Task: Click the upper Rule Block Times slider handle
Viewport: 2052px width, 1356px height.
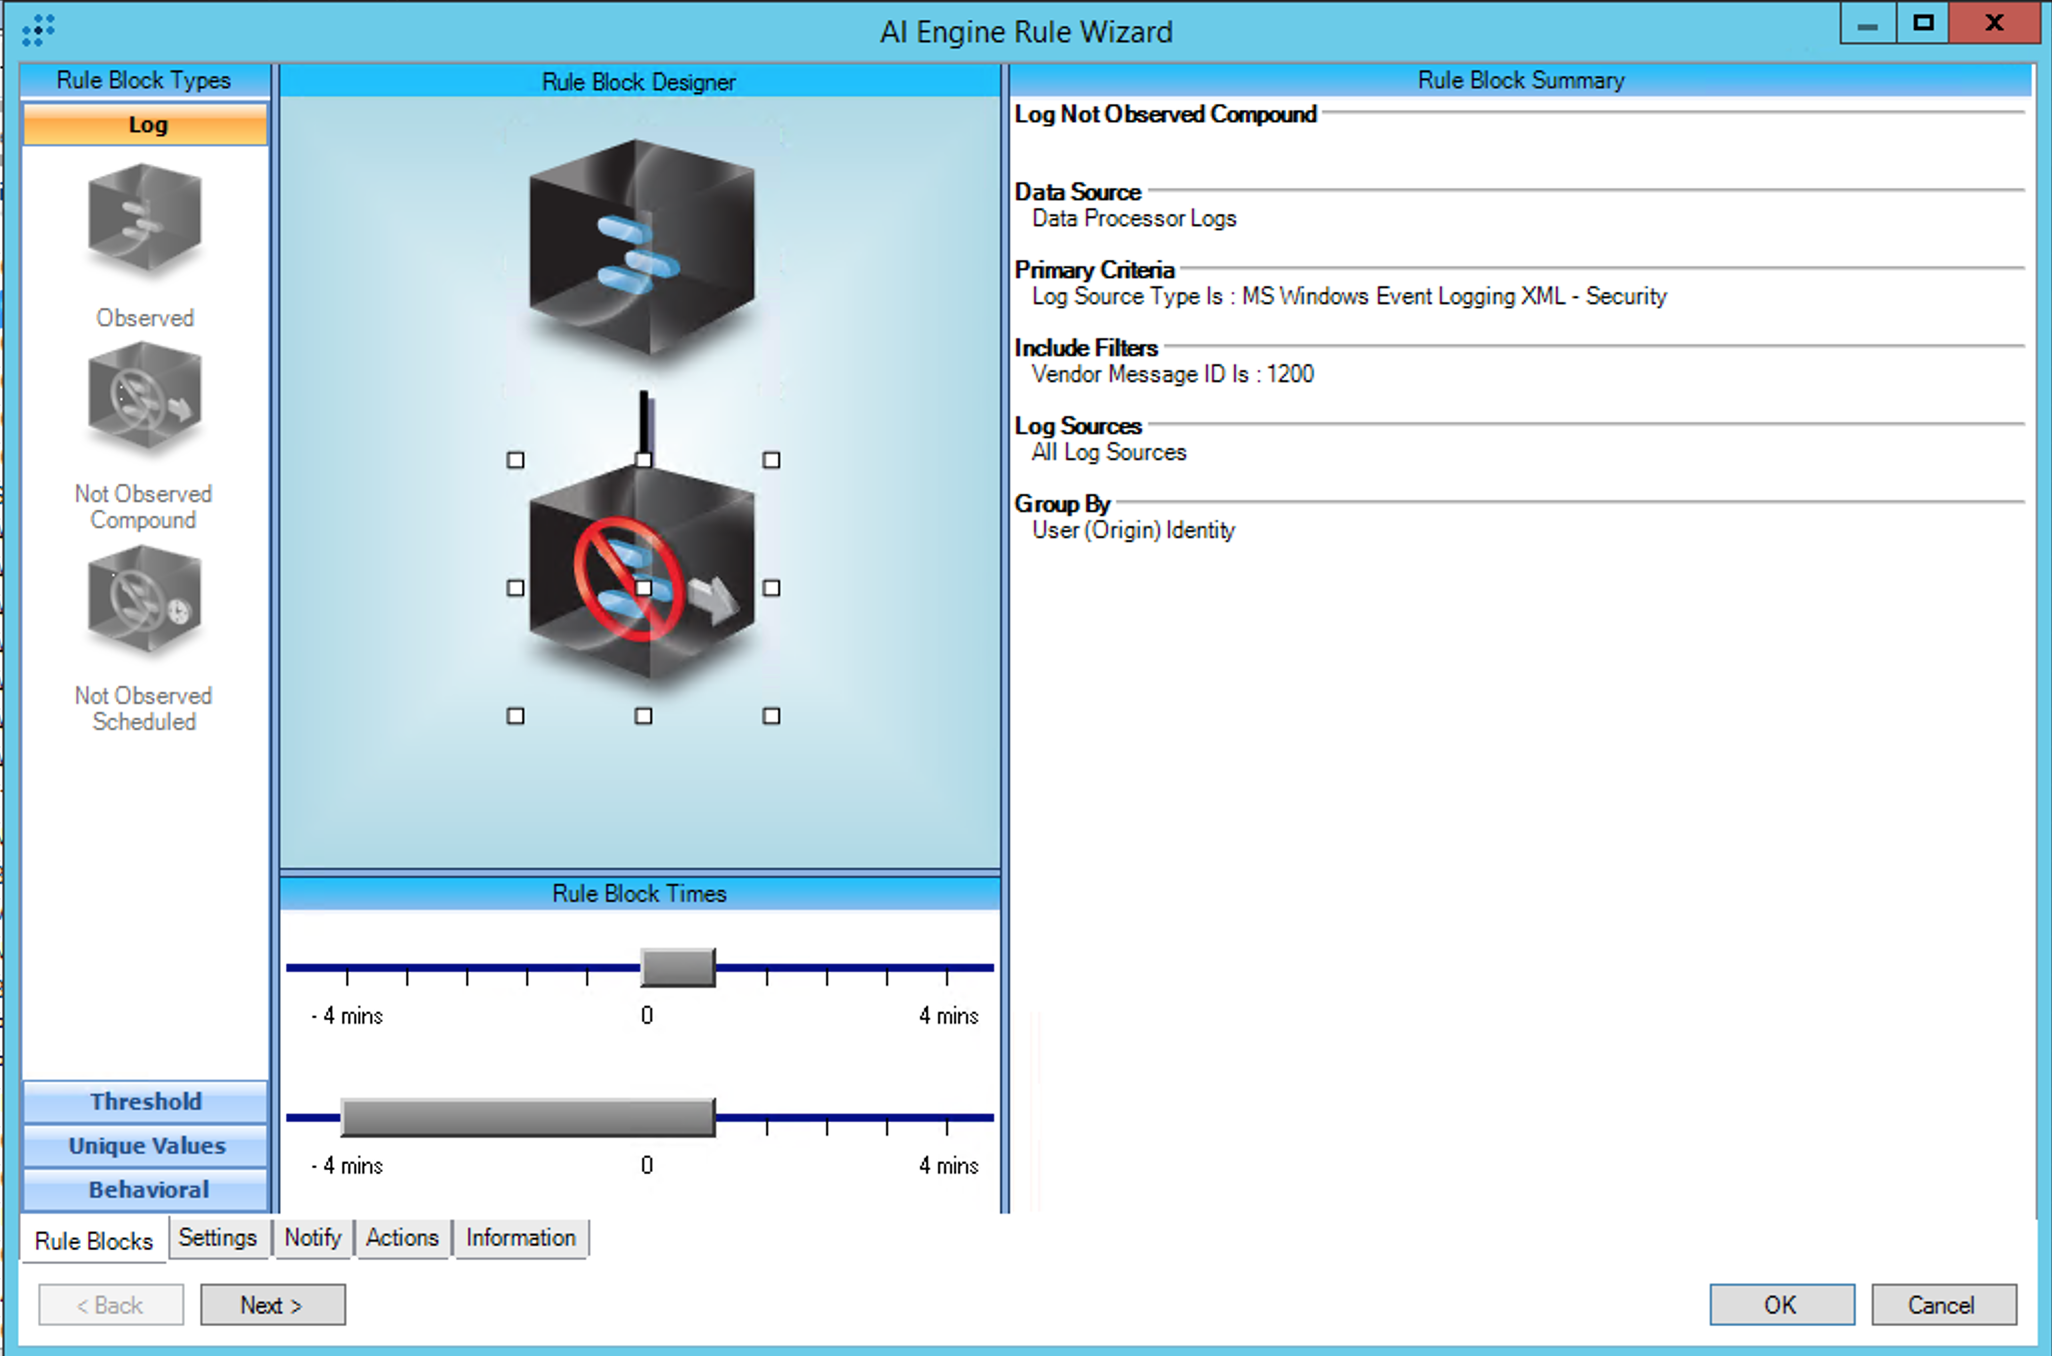Action: tap(678, 968)
